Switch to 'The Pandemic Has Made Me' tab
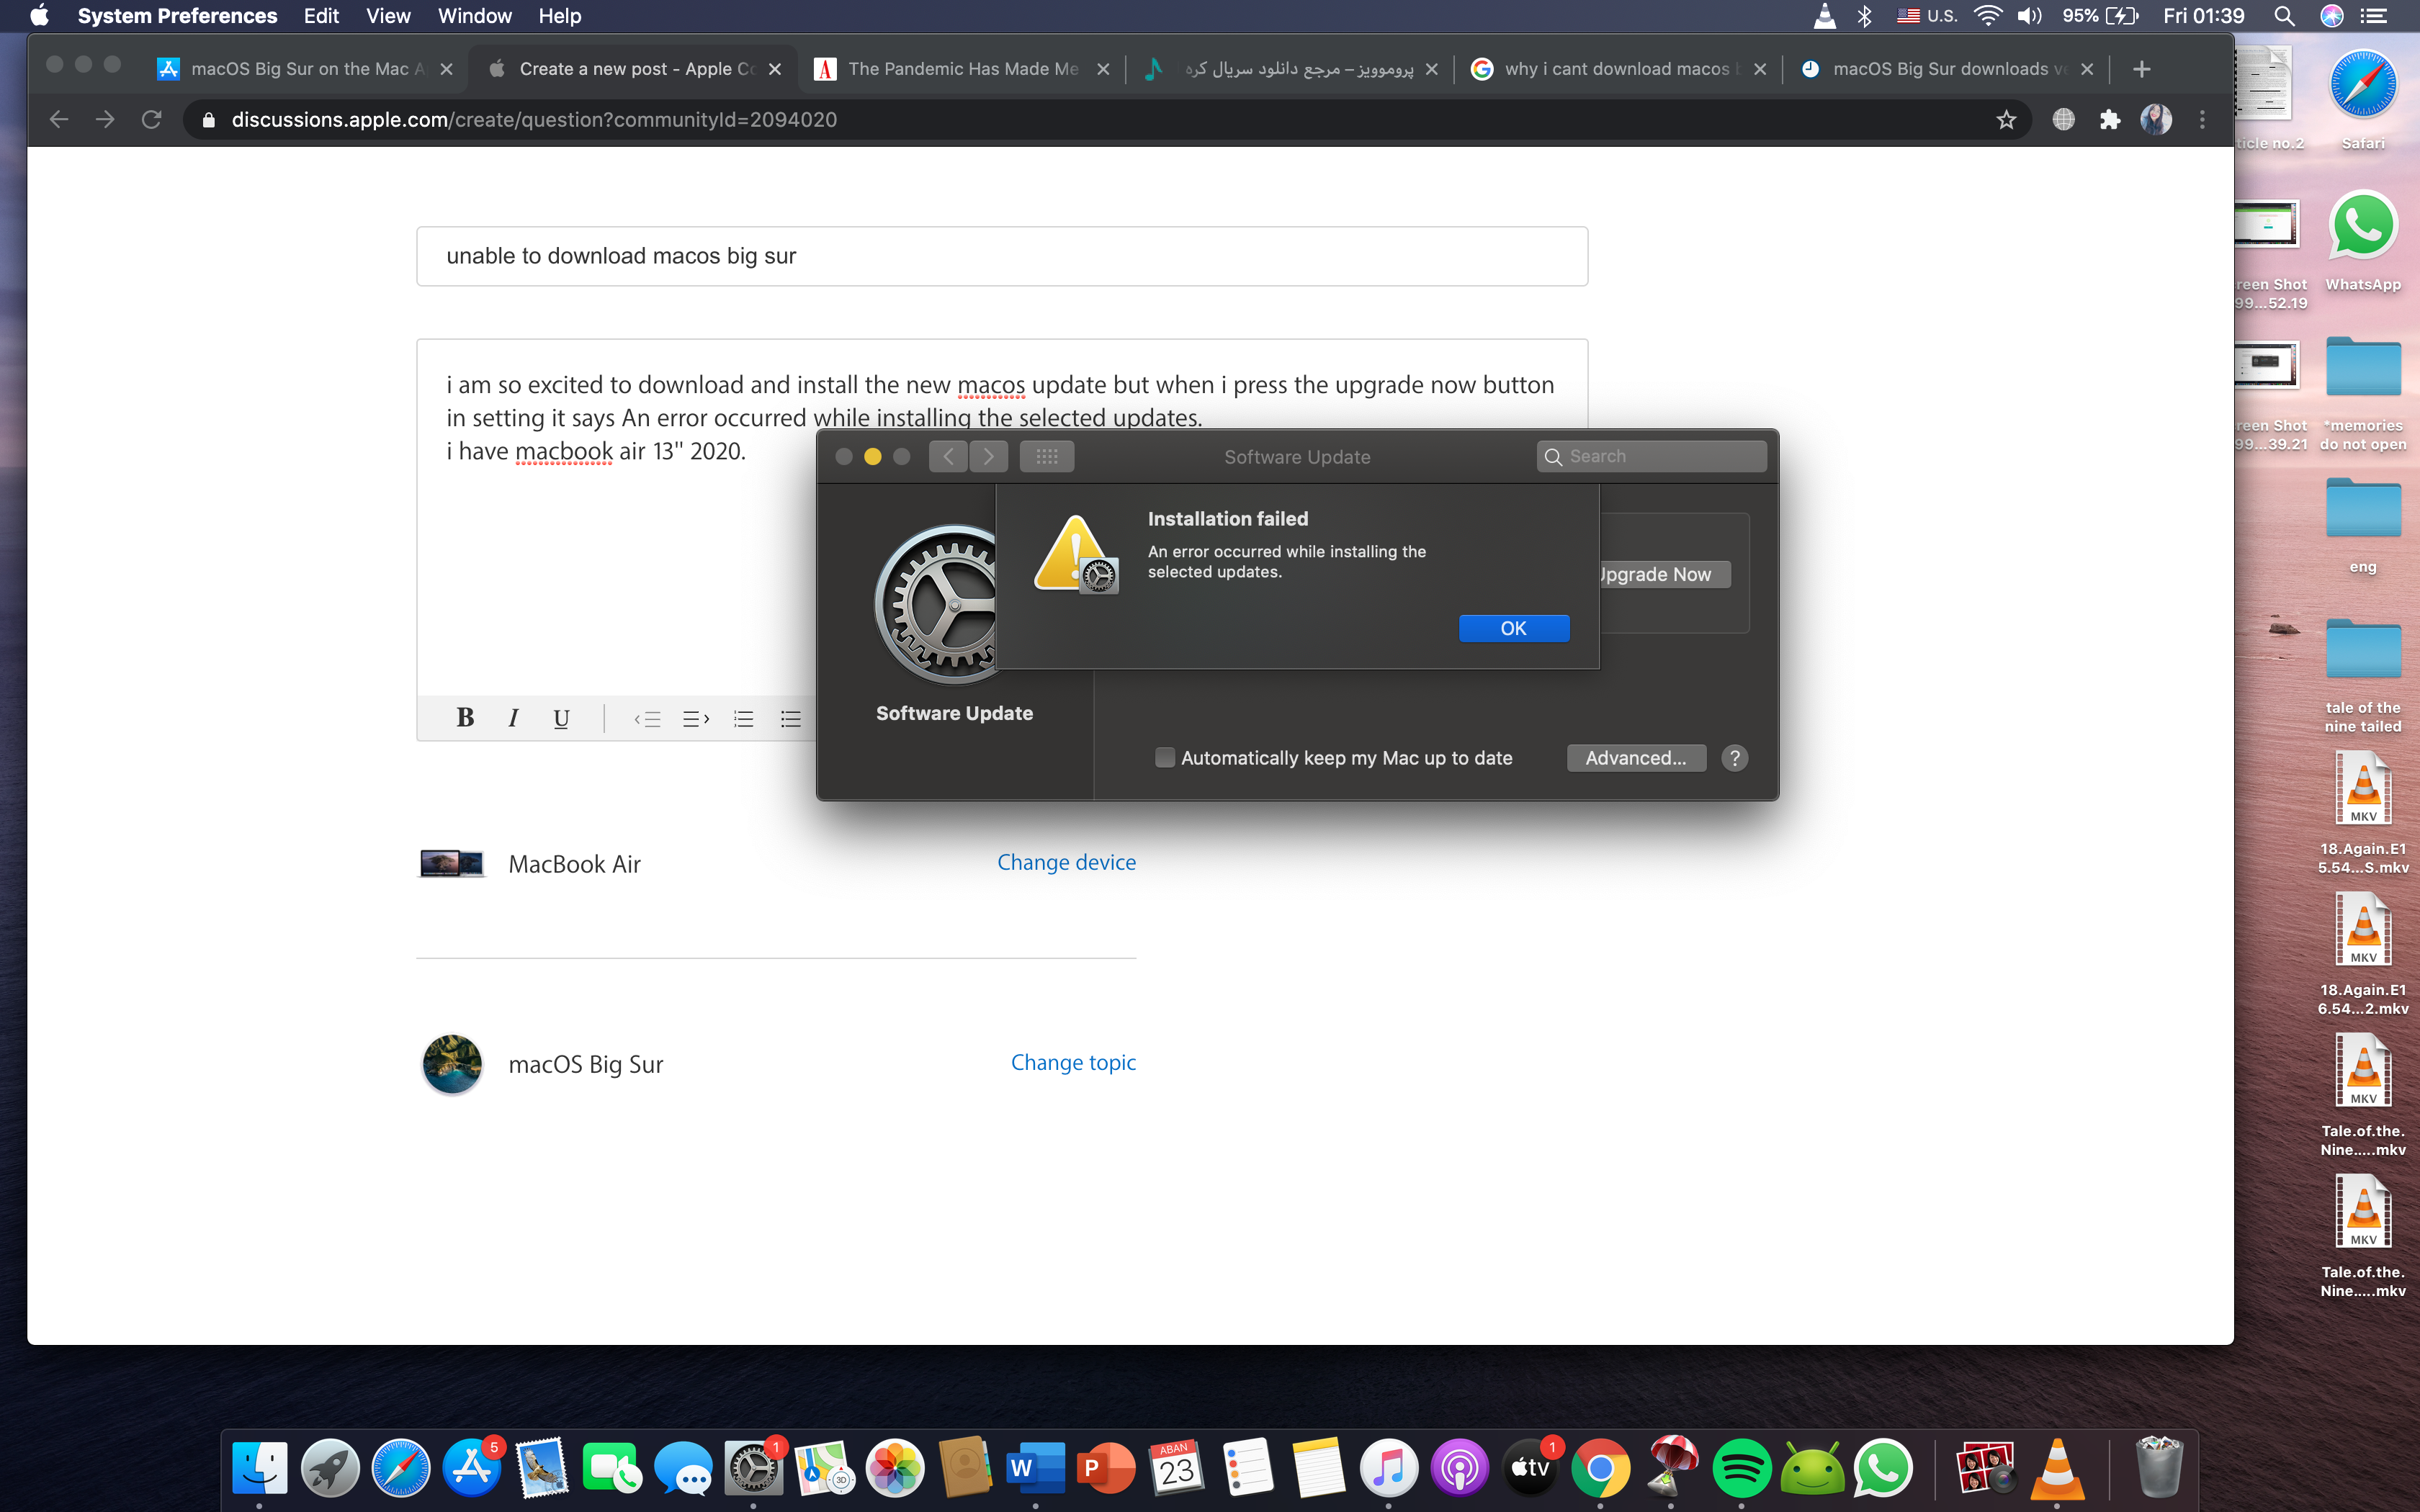Viewport: 2420px width, 1512px height. coord(962,69)
